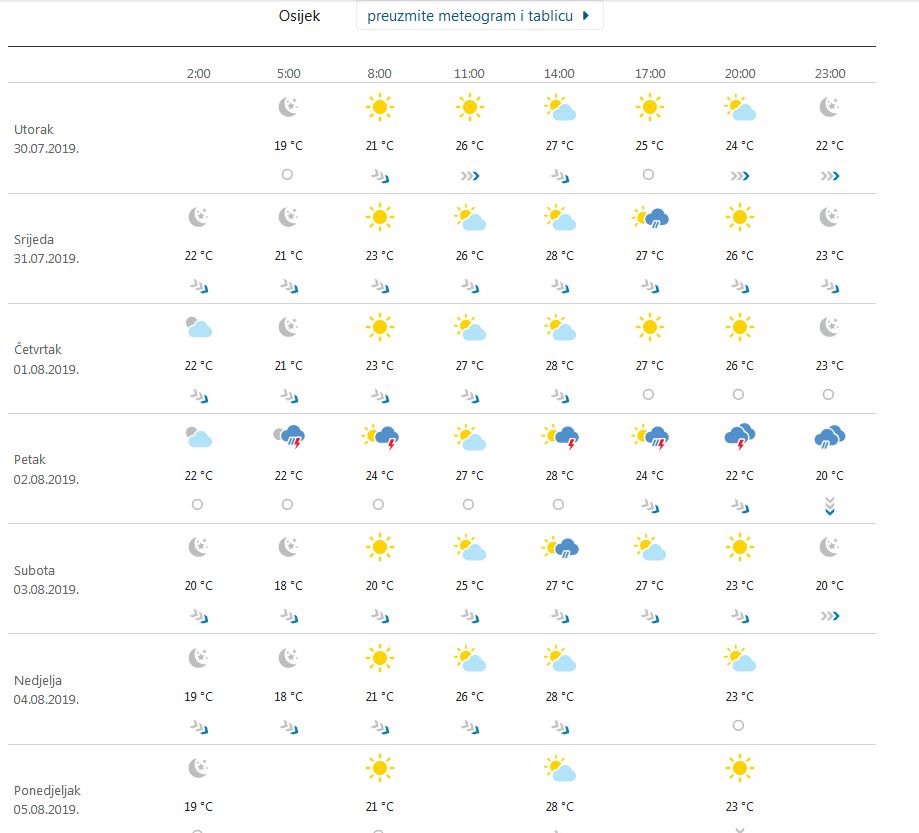Screen dimensions: 919x833
Task: Click the downward wind arrow for Petak 23:00
Action: [x=830, y=507]
